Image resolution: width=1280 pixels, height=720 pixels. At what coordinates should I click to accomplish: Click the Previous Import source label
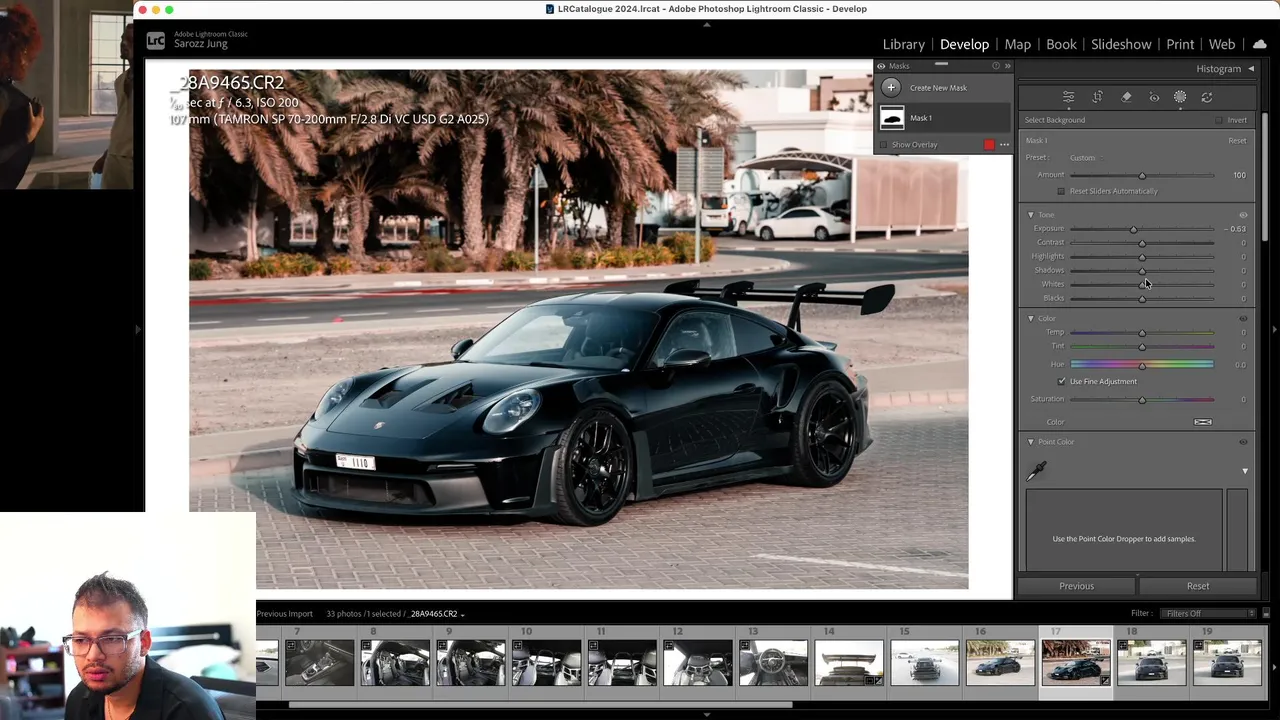(285, 613)
